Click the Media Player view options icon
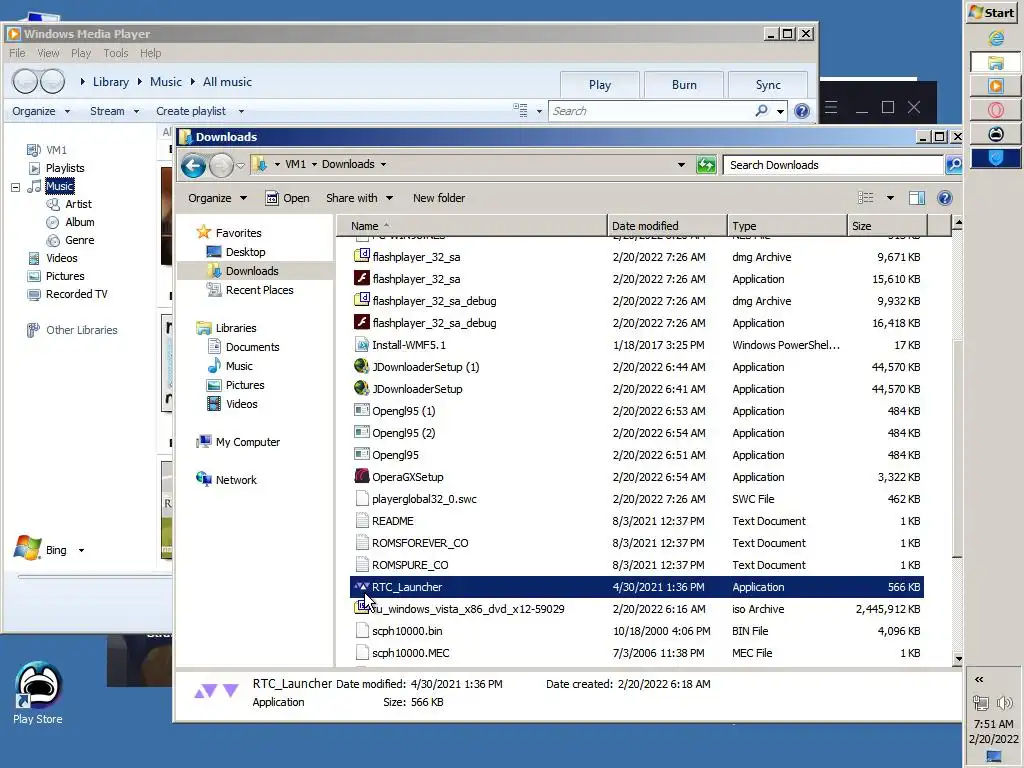The image size is (1024, 768). pos(520,110)
